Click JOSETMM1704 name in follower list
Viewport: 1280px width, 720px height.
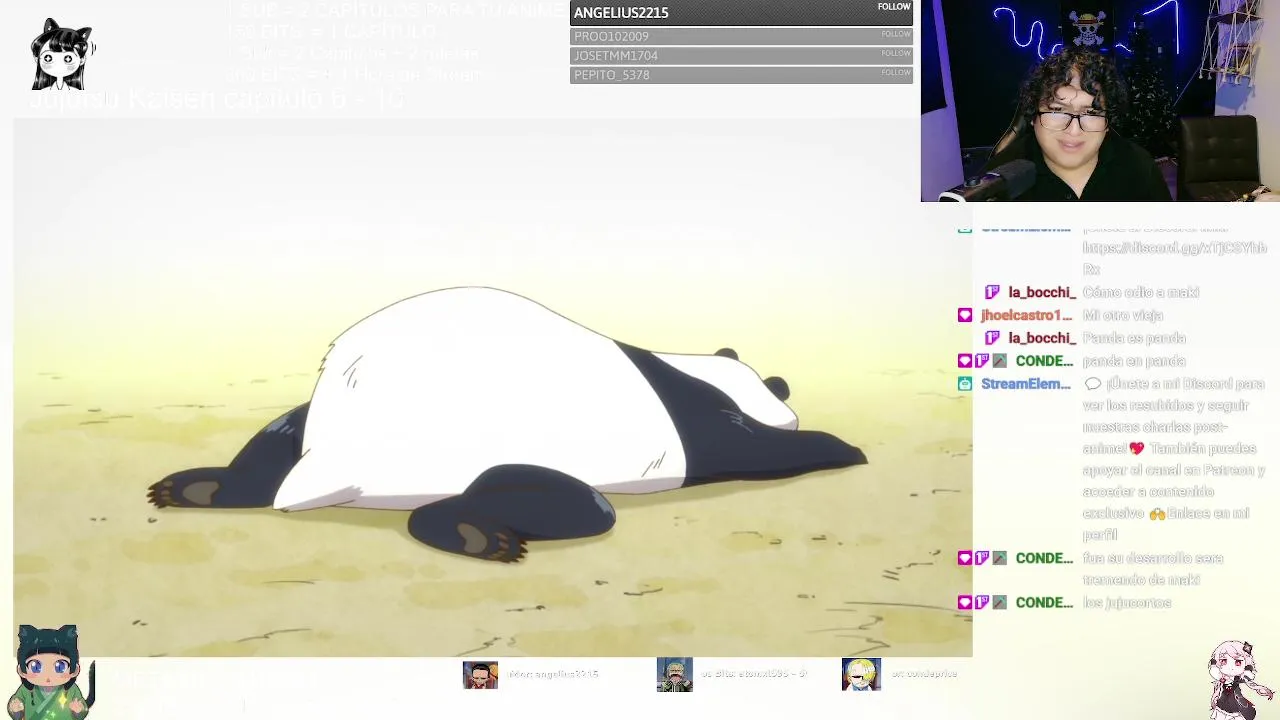point(616,55)
